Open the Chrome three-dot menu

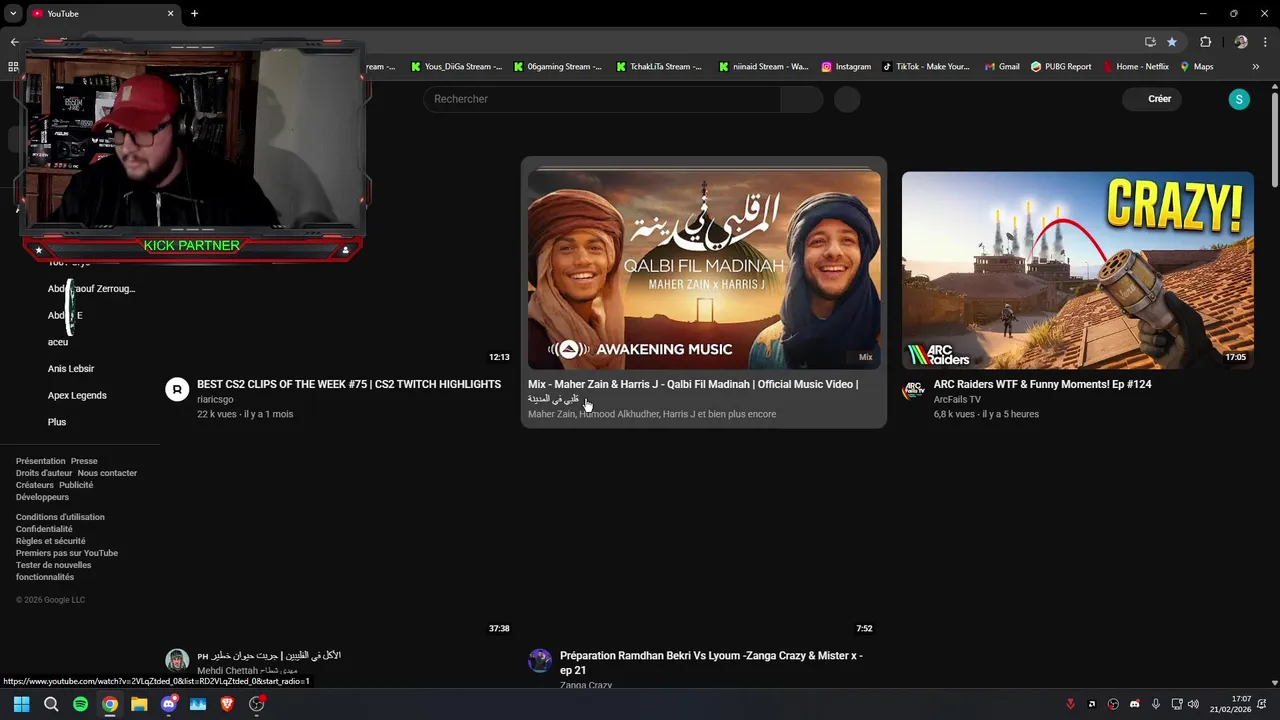click(1266, 42)
